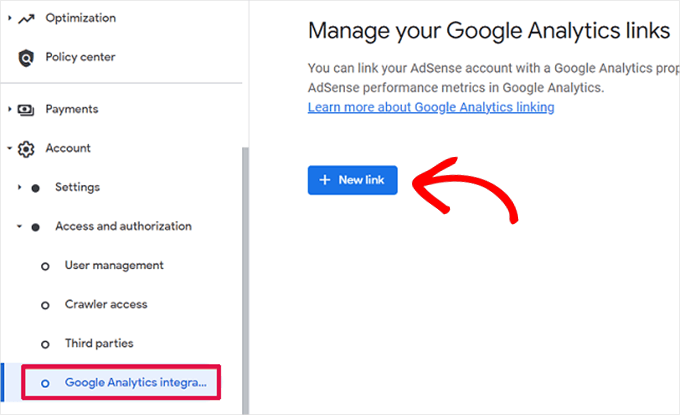Click the Payments money icon
680x415 pixels.
(x=26, y=110)
